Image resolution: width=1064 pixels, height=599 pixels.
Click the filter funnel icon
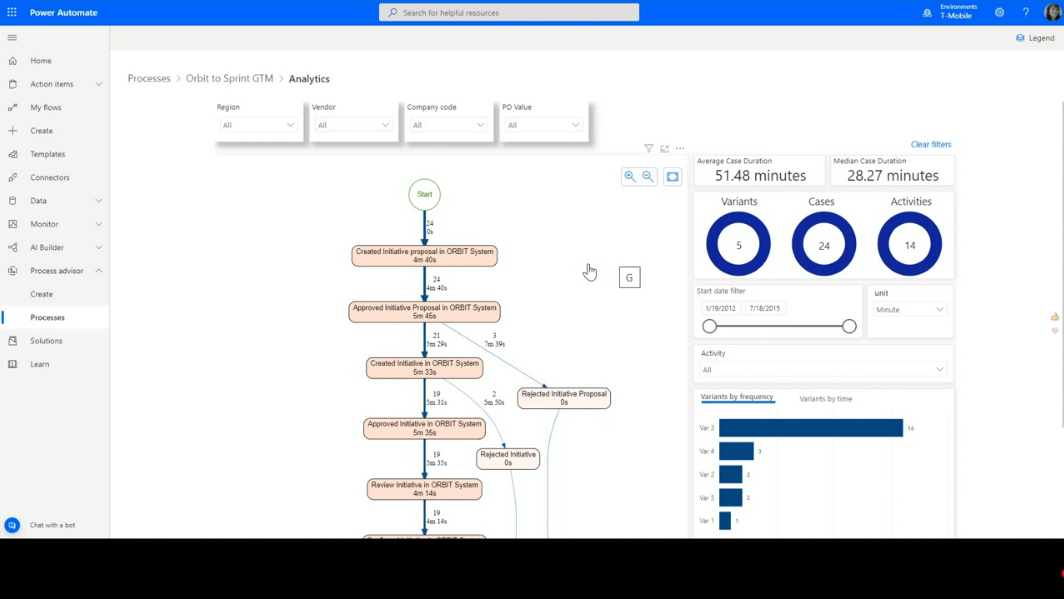pos(649,148)
